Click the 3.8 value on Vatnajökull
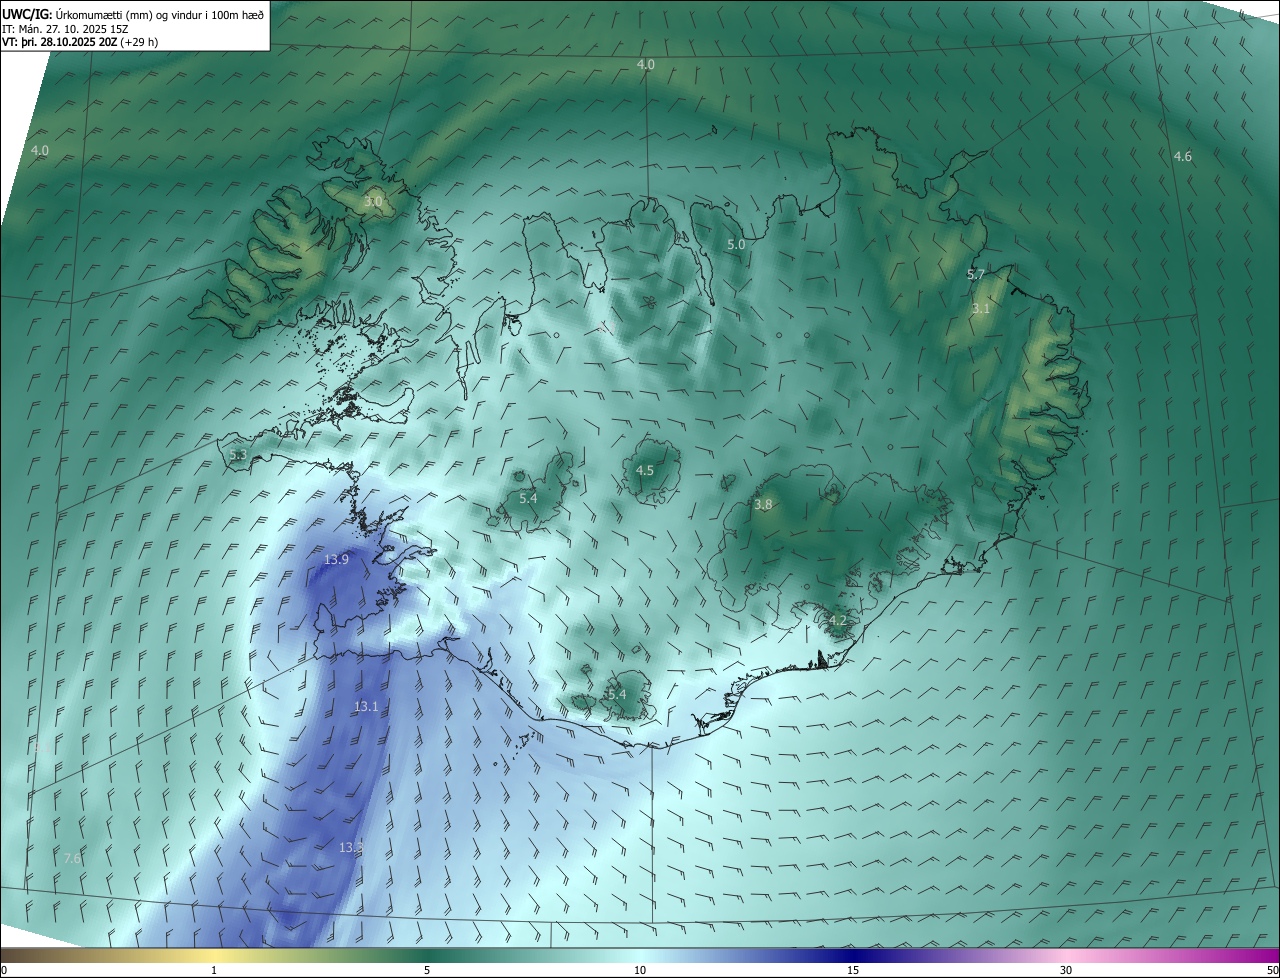This screenshot has height=978, width=1280. tap(763, 505)
